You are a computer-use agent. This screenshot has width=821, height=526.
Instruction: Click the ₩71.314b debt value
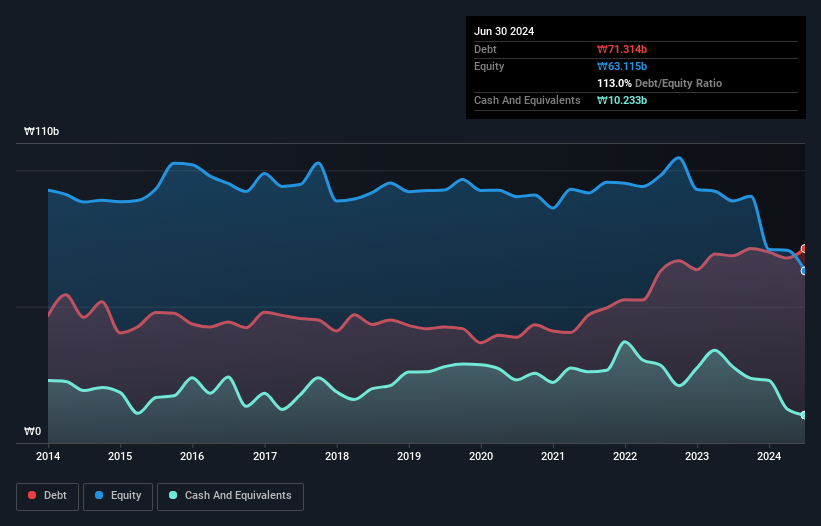(x=622, y=49)
